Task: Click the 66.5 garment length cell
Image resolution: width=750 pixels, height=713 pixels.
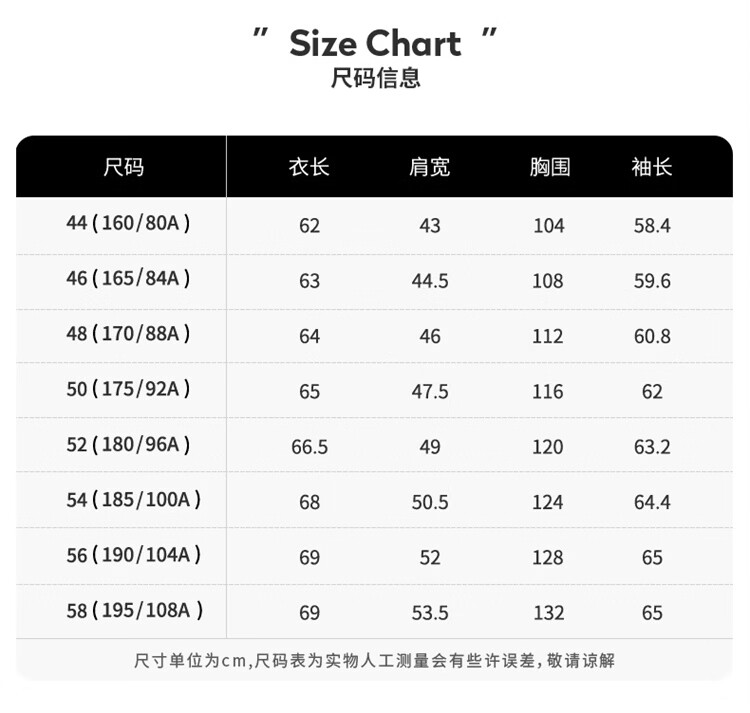Action: (x=309, y=447)
